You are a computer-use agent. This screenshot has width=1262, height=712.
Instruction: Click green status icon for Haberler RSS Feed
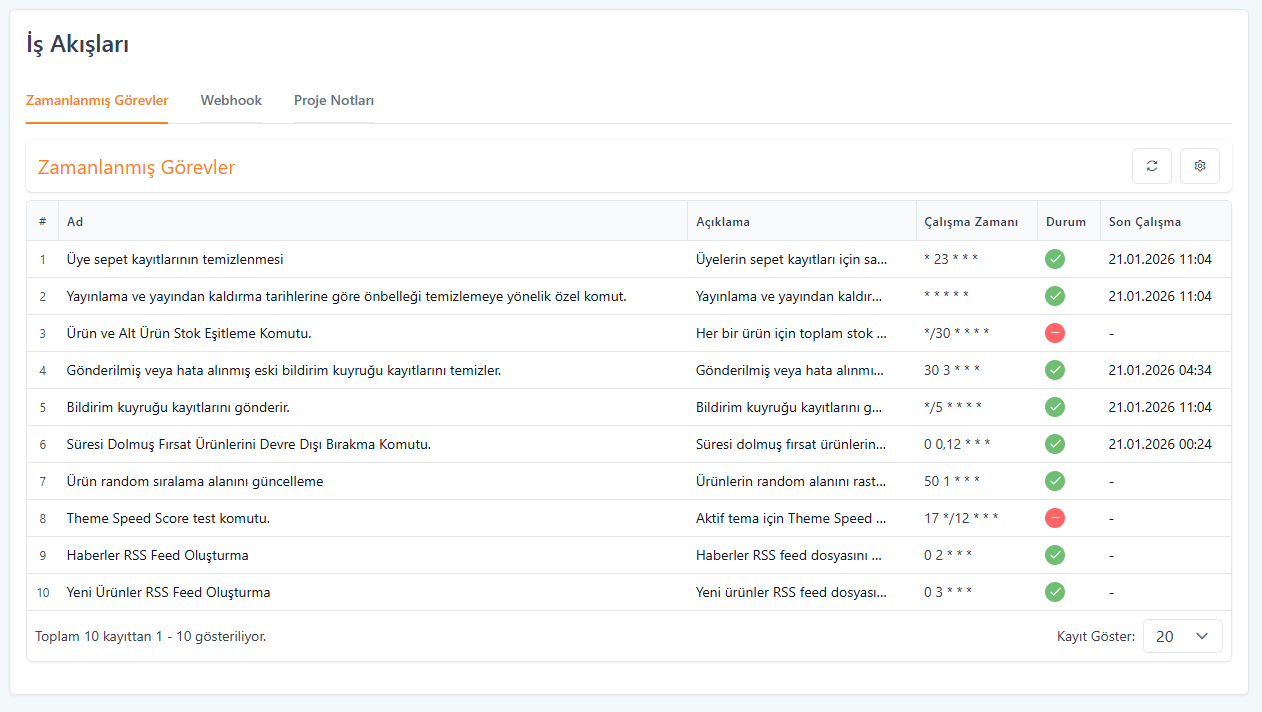pyautogui.click(x=1055, y=555)
